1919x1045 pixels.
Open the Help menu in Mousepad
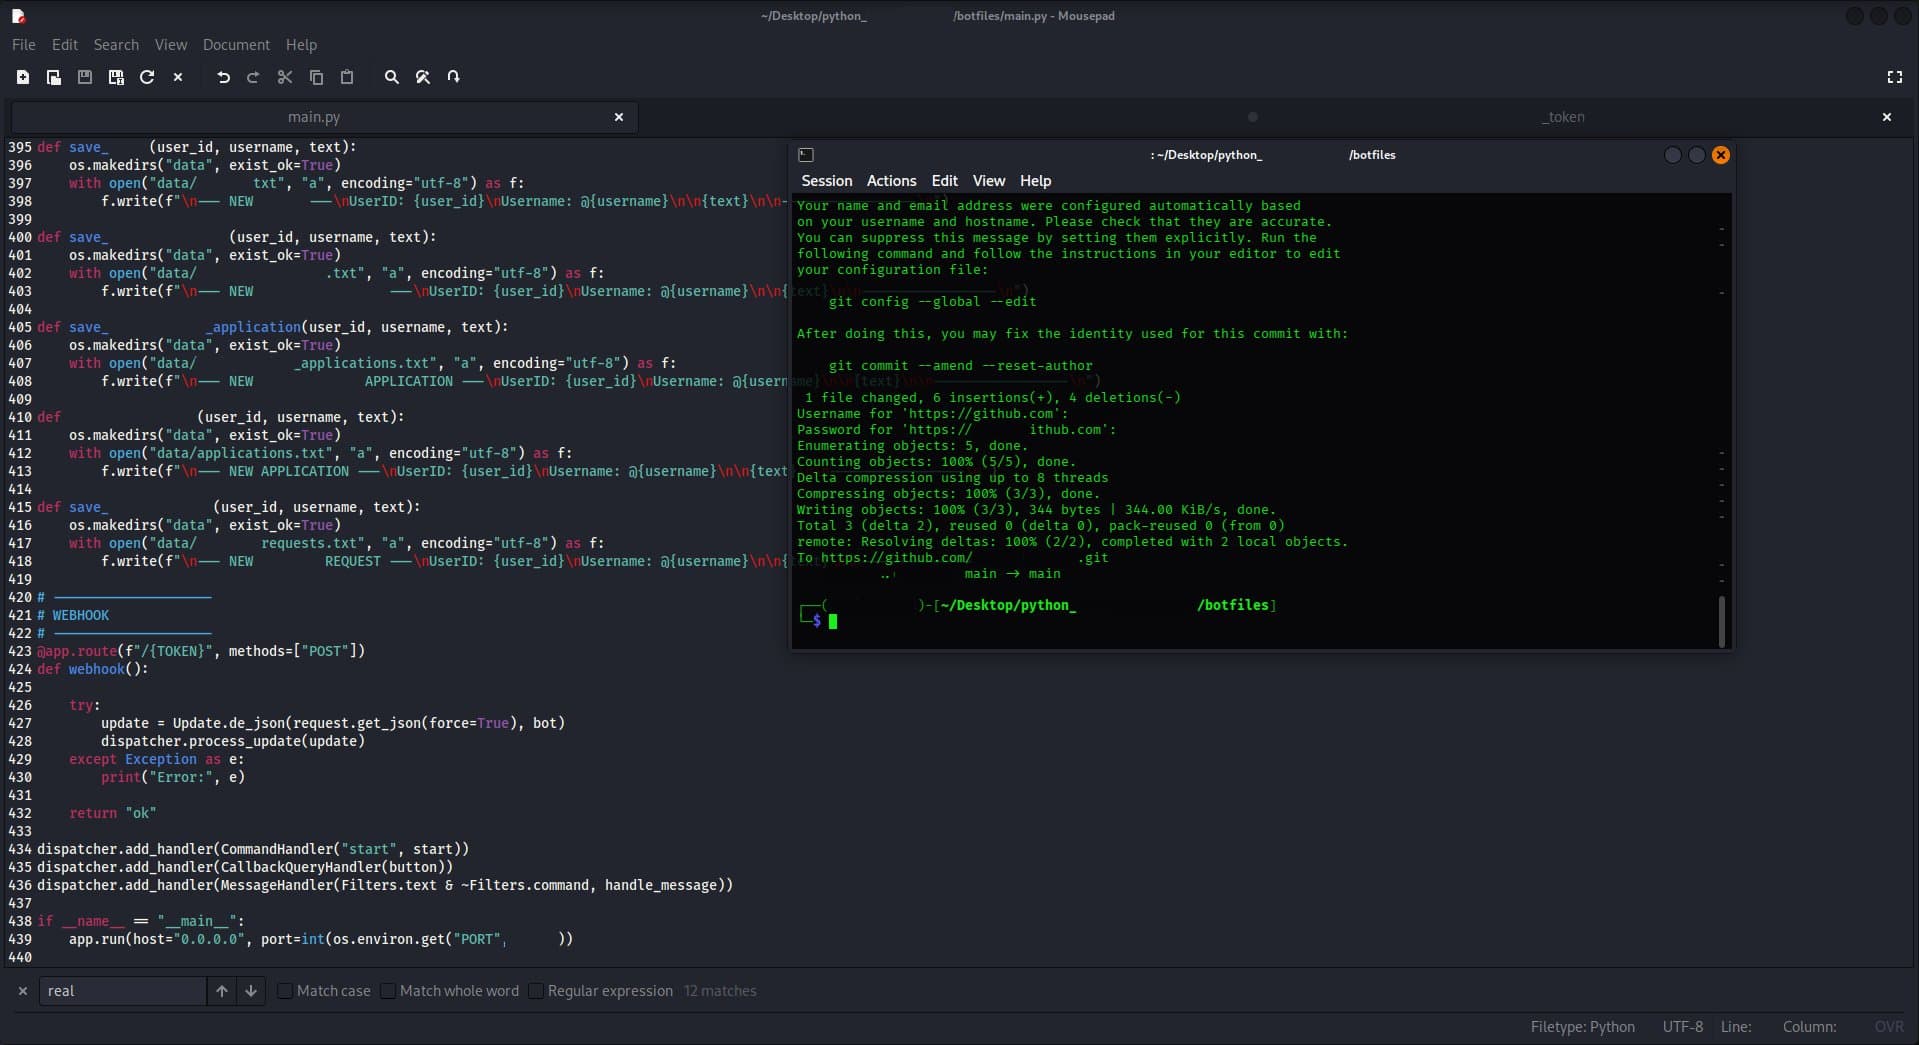pyautogui.click(x=301, y=45)
